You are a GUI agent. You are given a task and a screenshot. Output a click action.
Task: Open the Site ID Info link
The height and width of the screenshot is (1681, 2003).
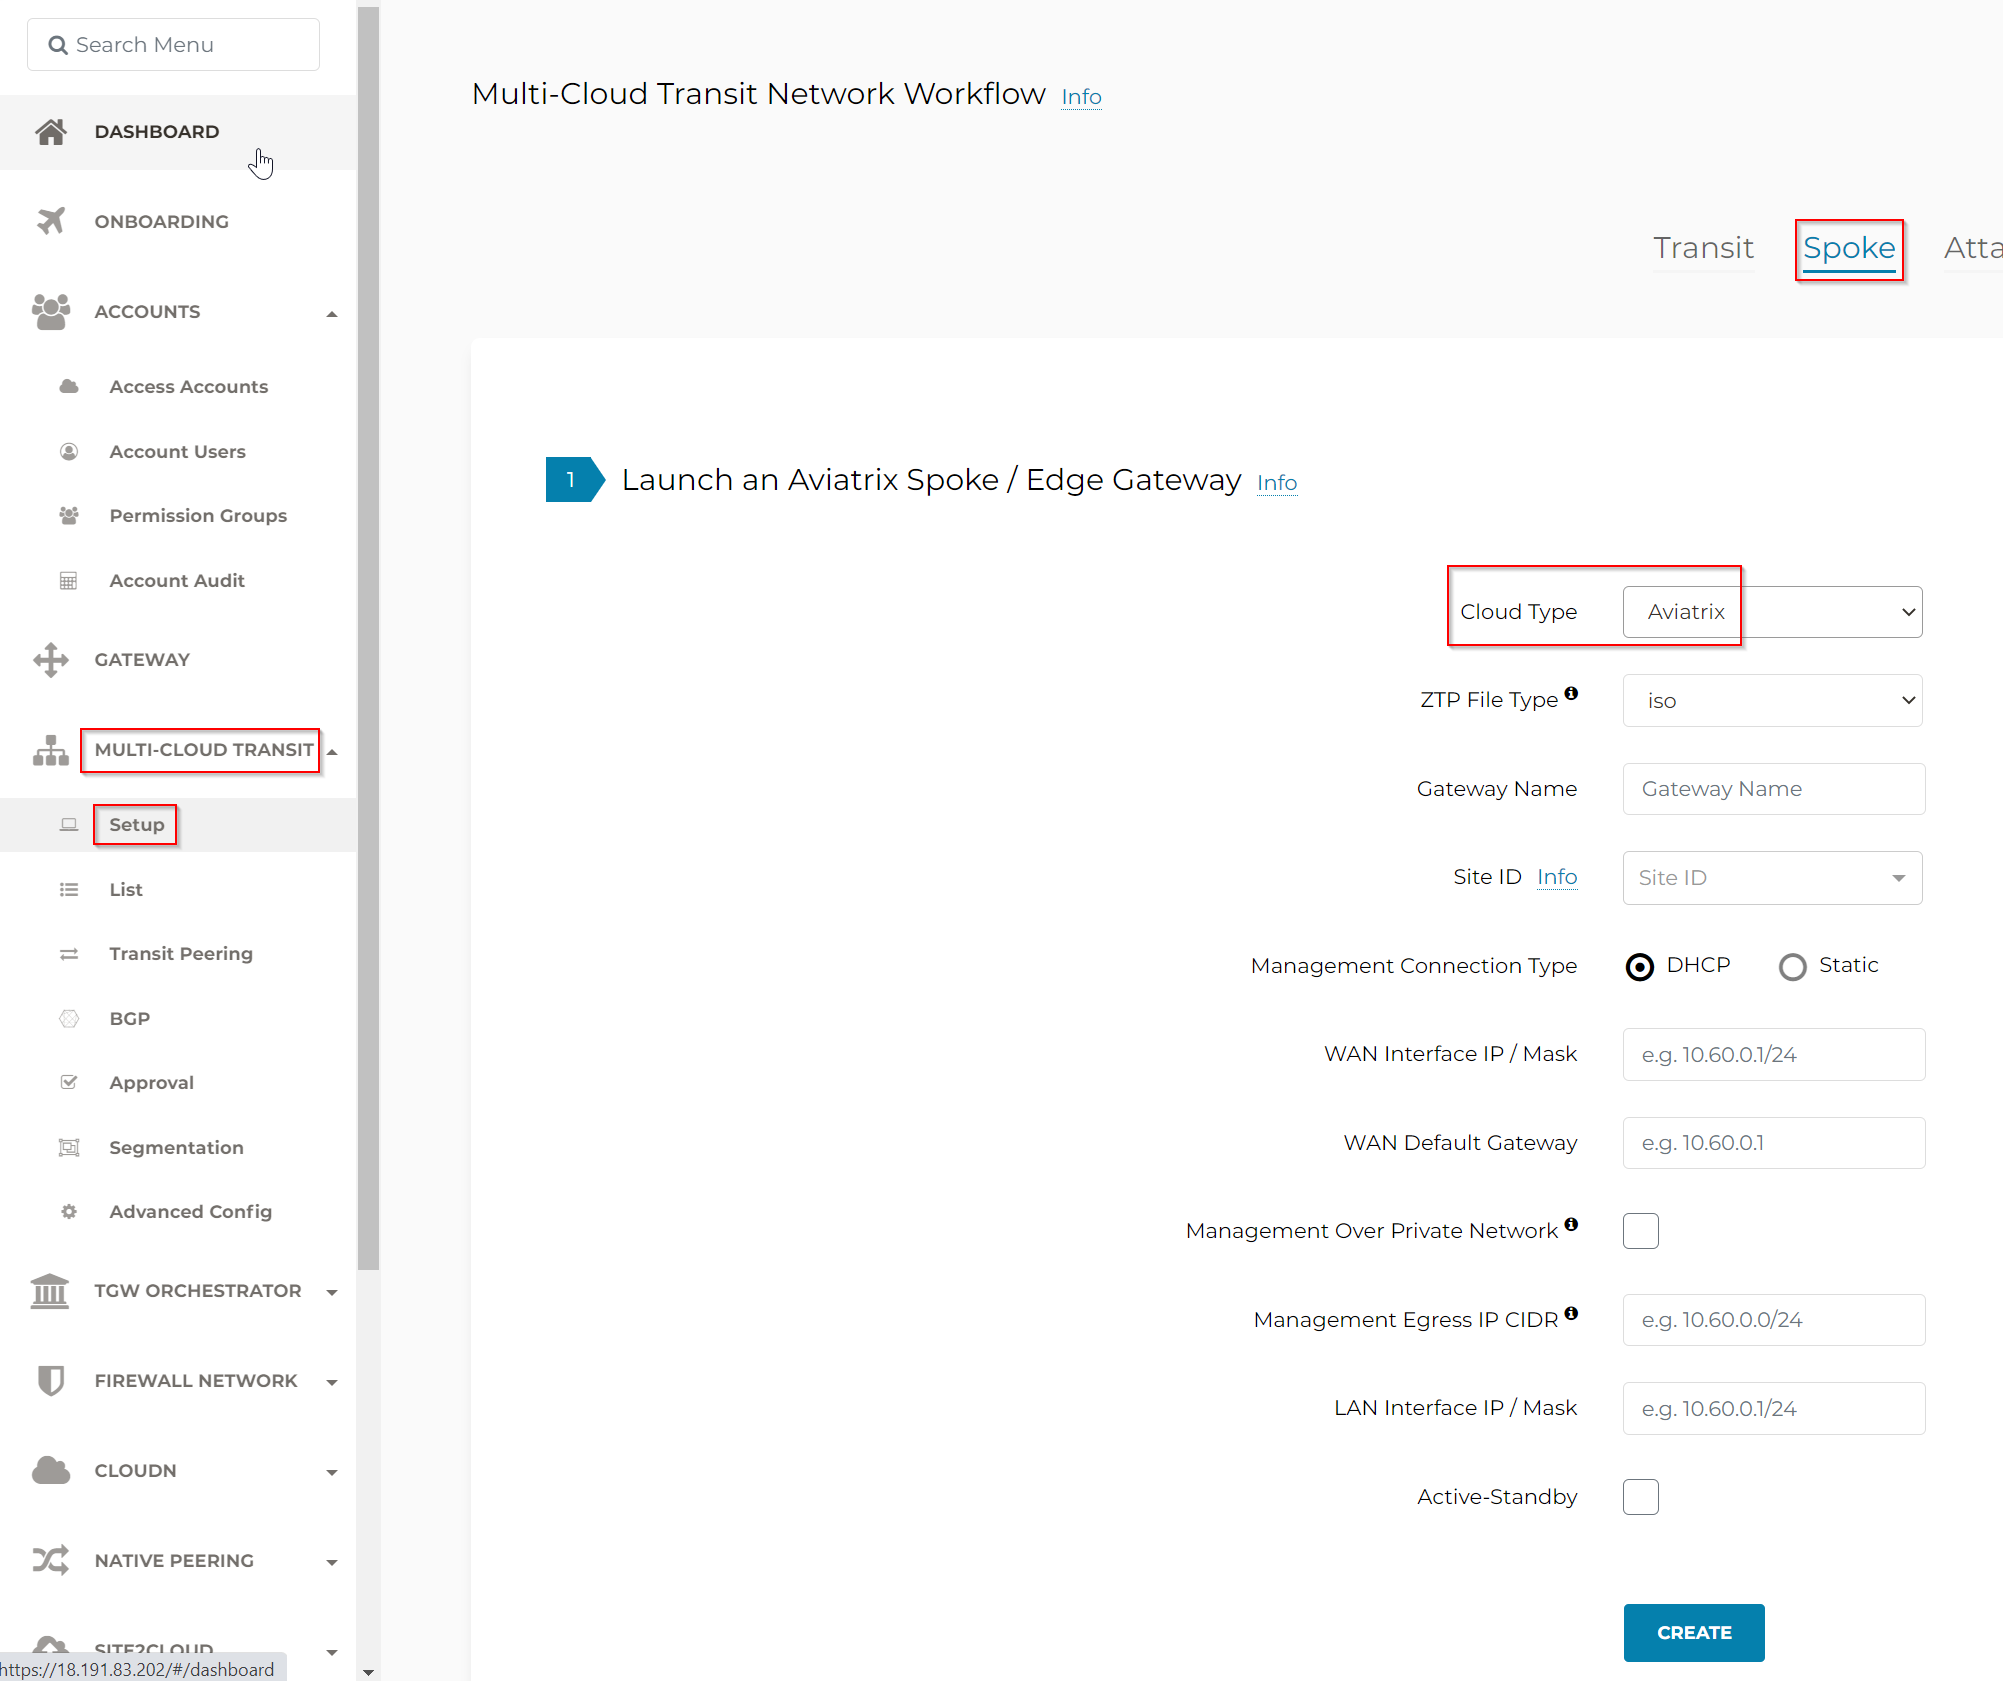pyautogui.click(x=1557, y=877)
